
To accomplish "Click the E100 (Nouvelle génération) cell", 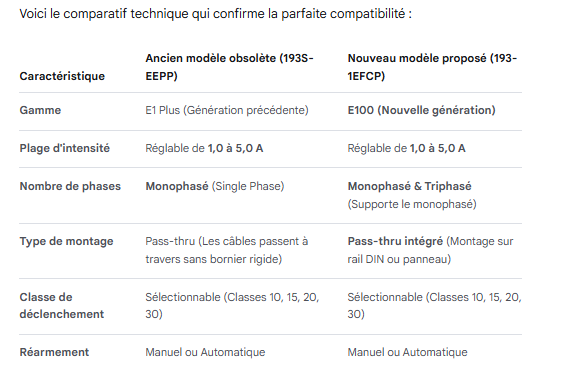I will [x=421, y=110].
